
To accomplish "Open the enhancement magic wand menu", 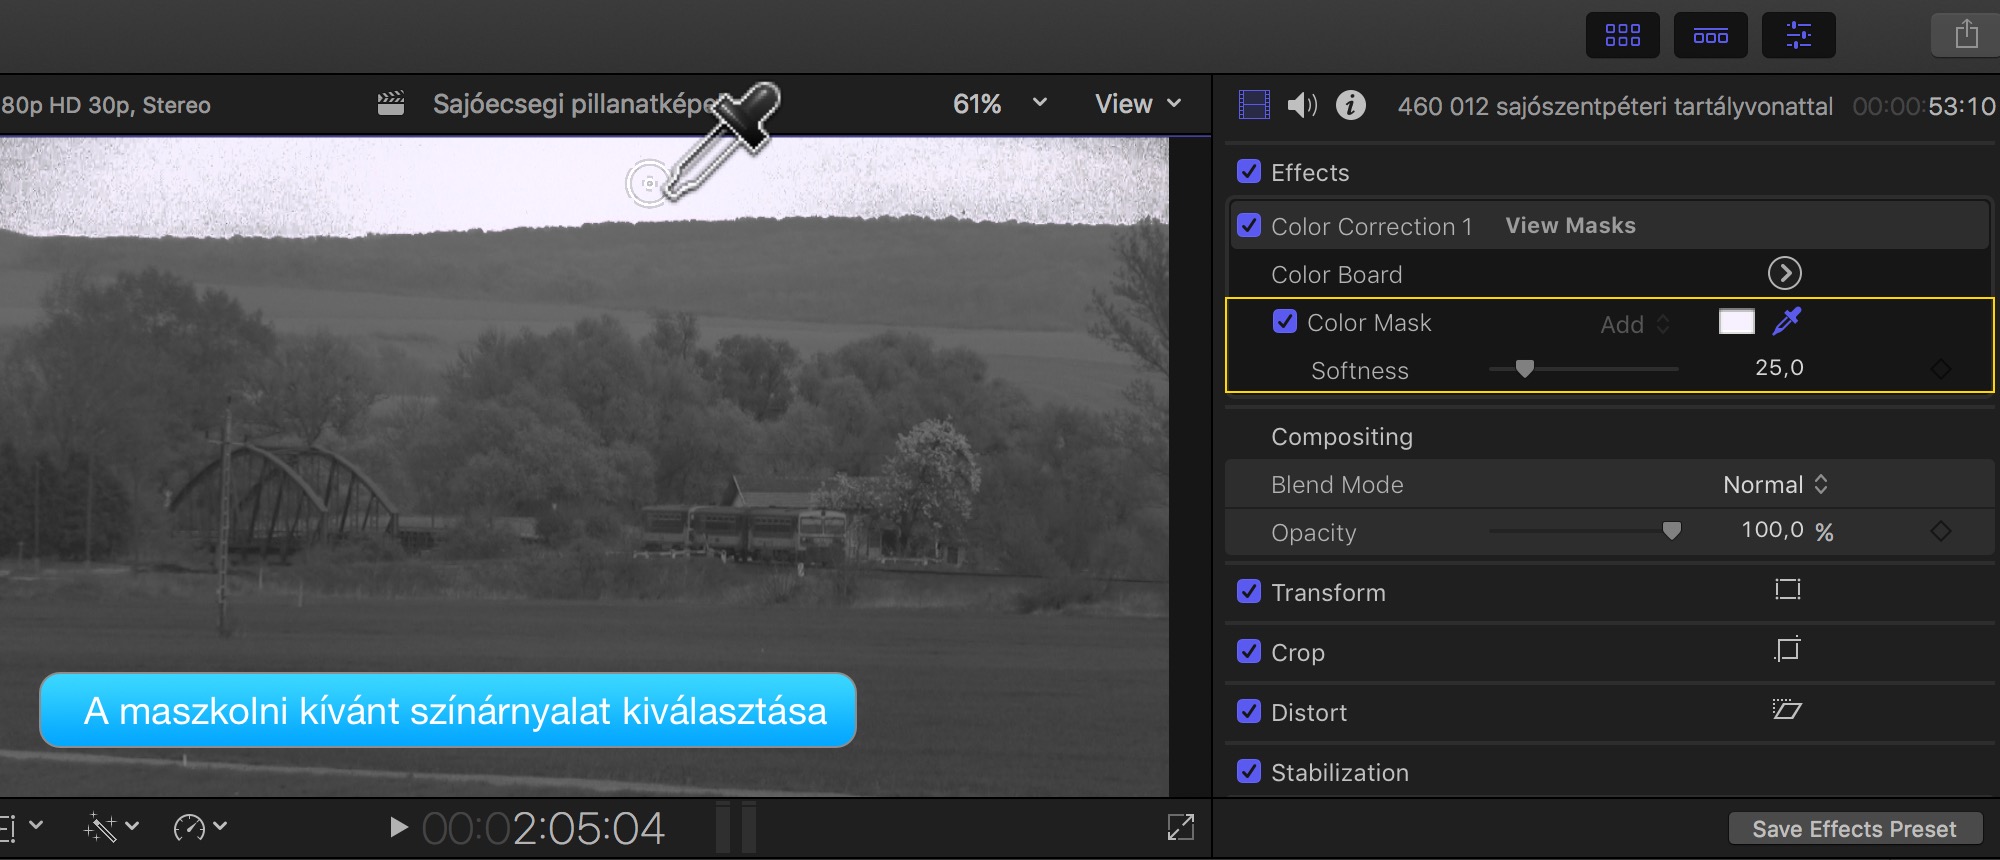I will point(111,827).
